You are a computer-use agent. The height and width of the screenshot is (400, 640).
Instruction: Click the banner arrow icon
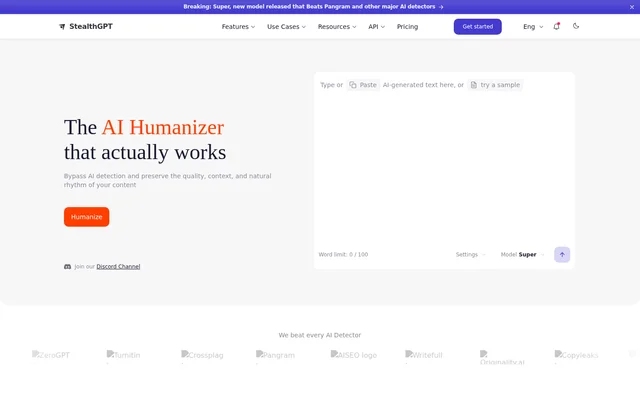click(441, 7)
